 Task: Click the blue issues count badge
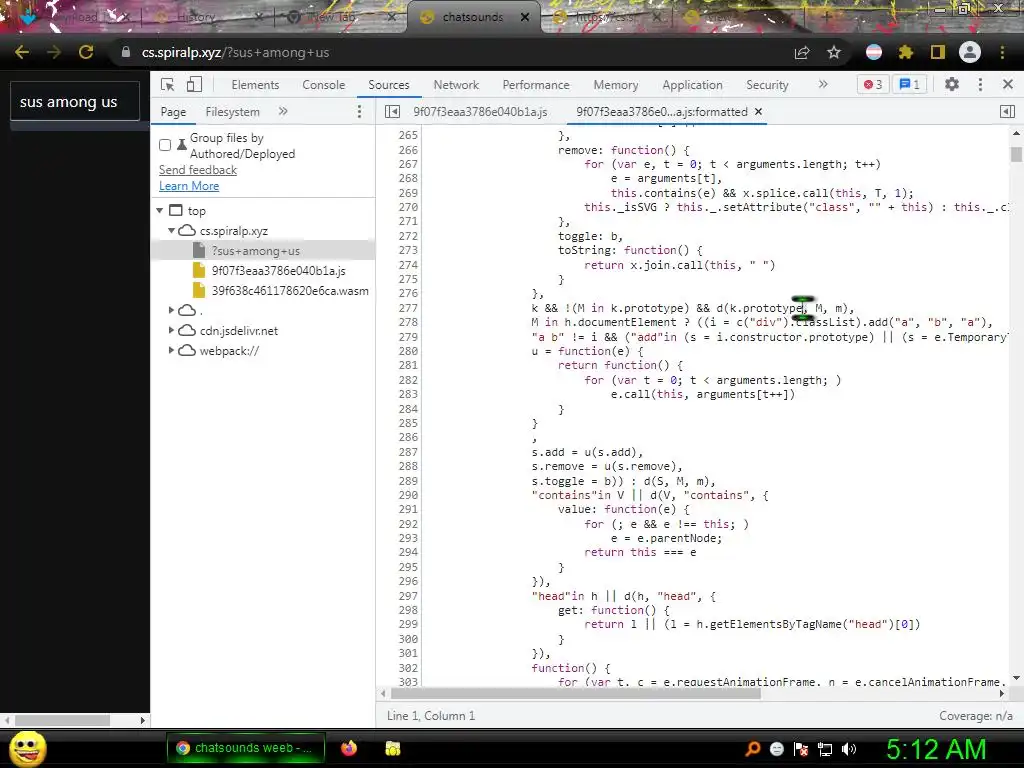(x=910, y=84)
